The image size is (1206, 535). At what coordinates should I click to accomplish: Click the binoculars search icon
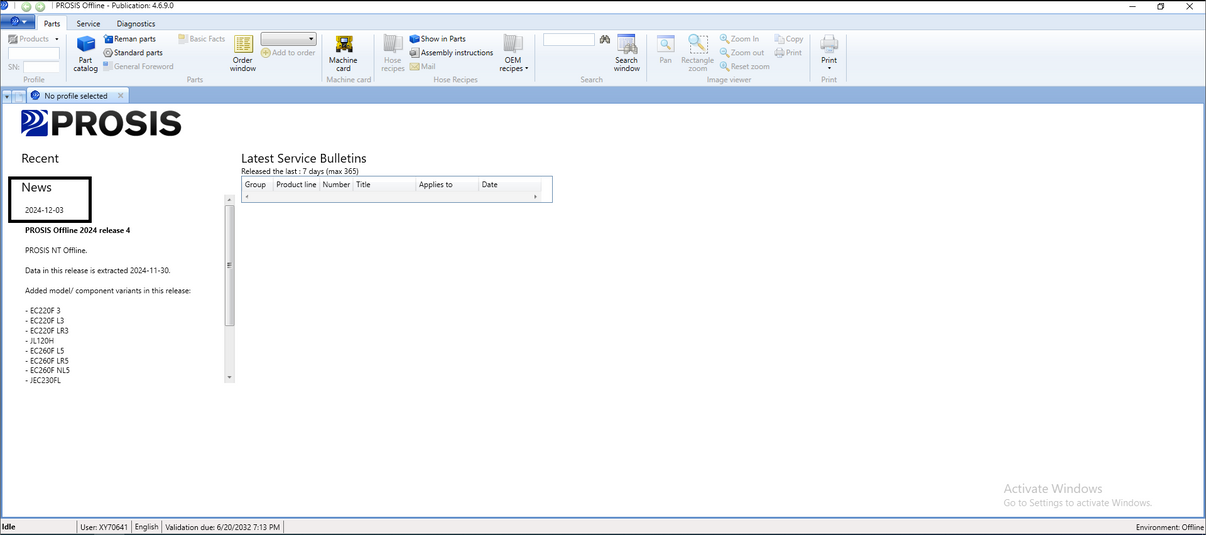pos(605,39)
